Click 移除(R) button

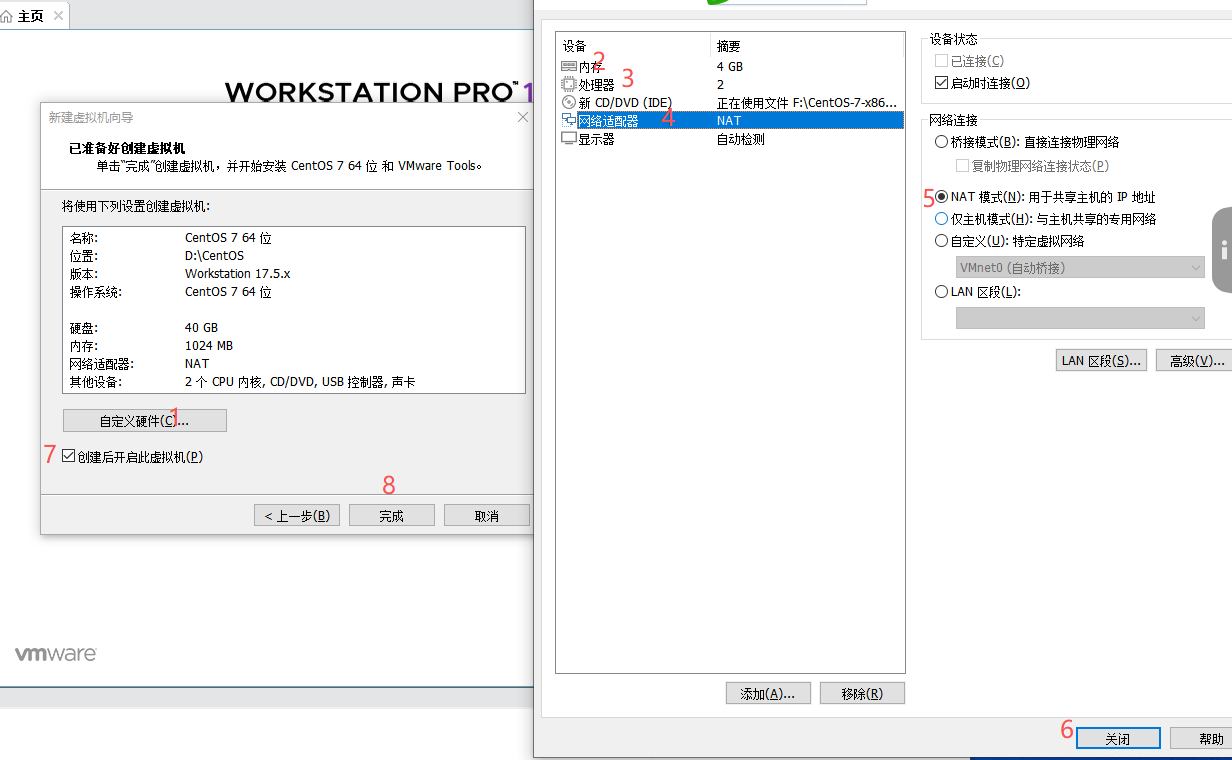[862, 694]
